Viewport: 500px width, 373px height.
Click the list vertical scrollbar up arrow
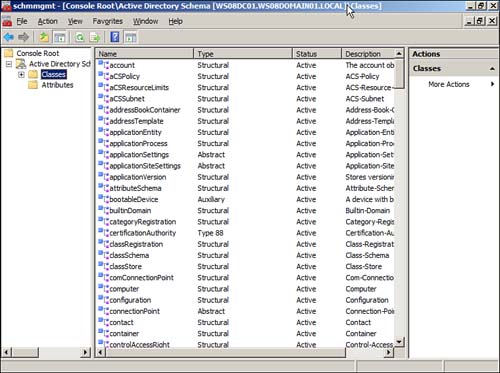click(x=399, y=53)
